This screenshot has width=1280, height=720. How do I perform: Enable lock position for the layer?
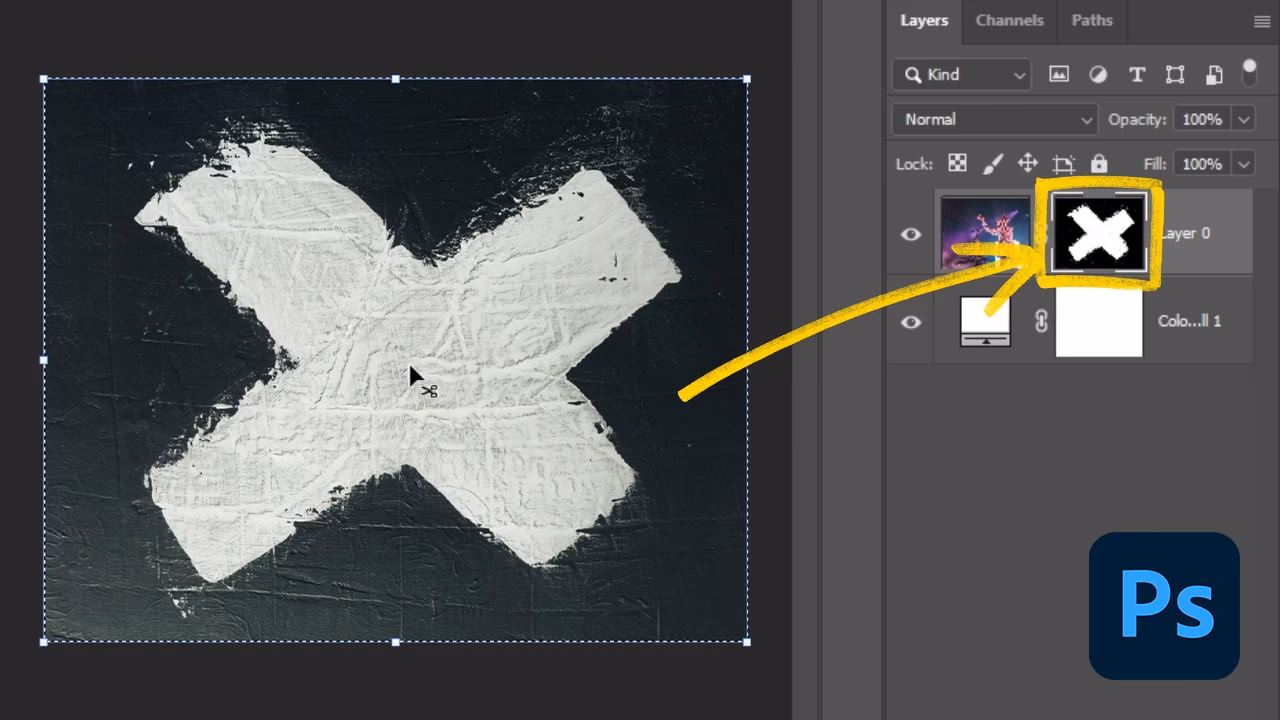tap(1028, 163)
